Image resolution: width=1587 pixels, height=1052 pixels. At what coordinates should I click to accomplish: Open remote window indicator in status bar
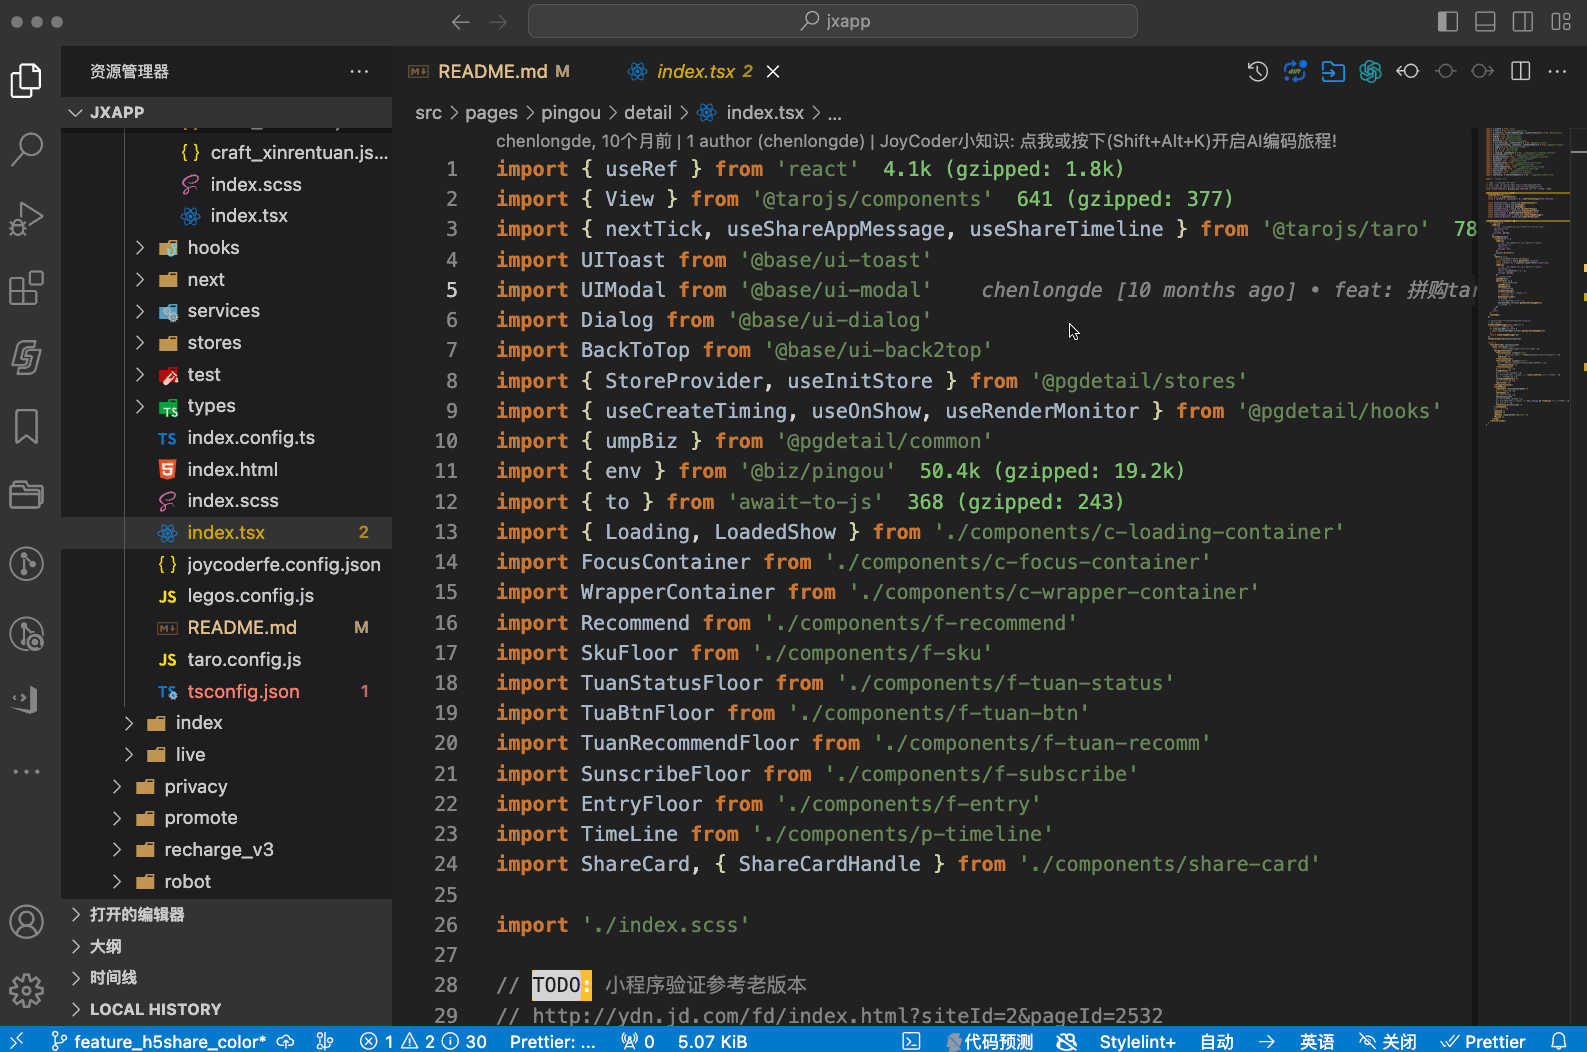point(17,1041)
